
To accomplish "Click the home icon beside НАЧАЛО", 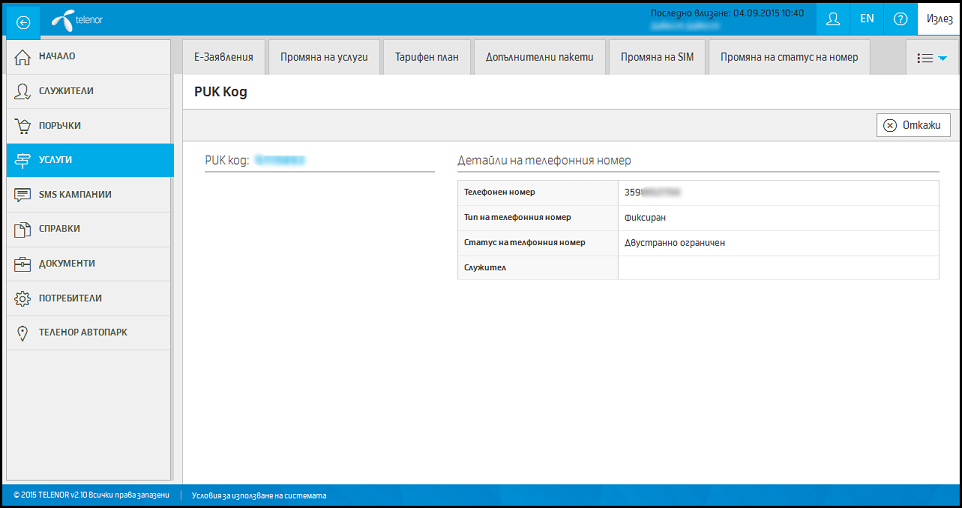I will [x=22, y=56].
